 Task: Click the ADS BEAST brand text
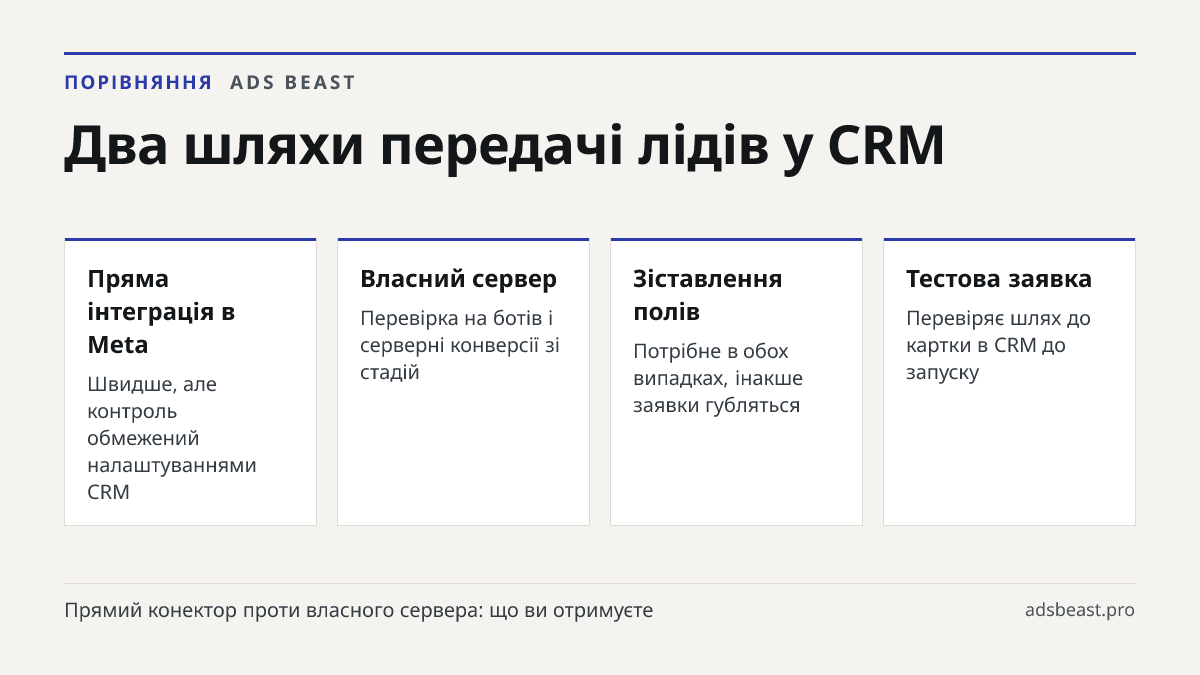point(293,83)
